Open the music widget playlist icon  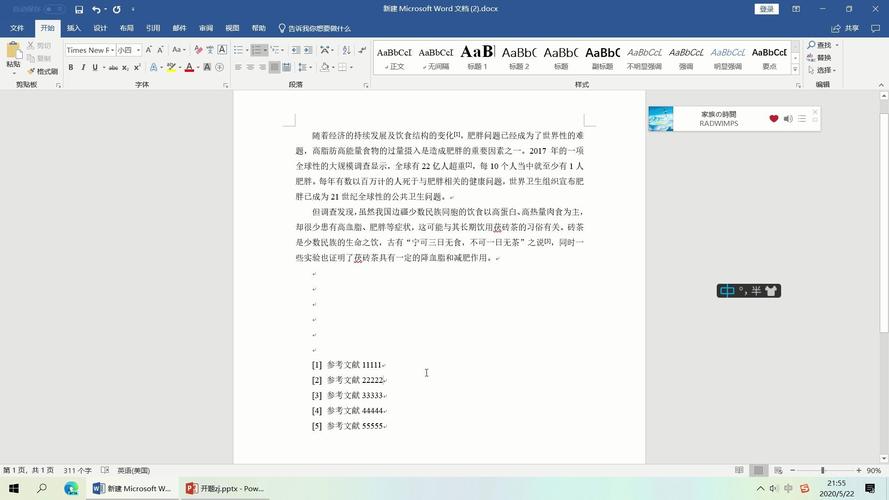click(x=802, y=118)
